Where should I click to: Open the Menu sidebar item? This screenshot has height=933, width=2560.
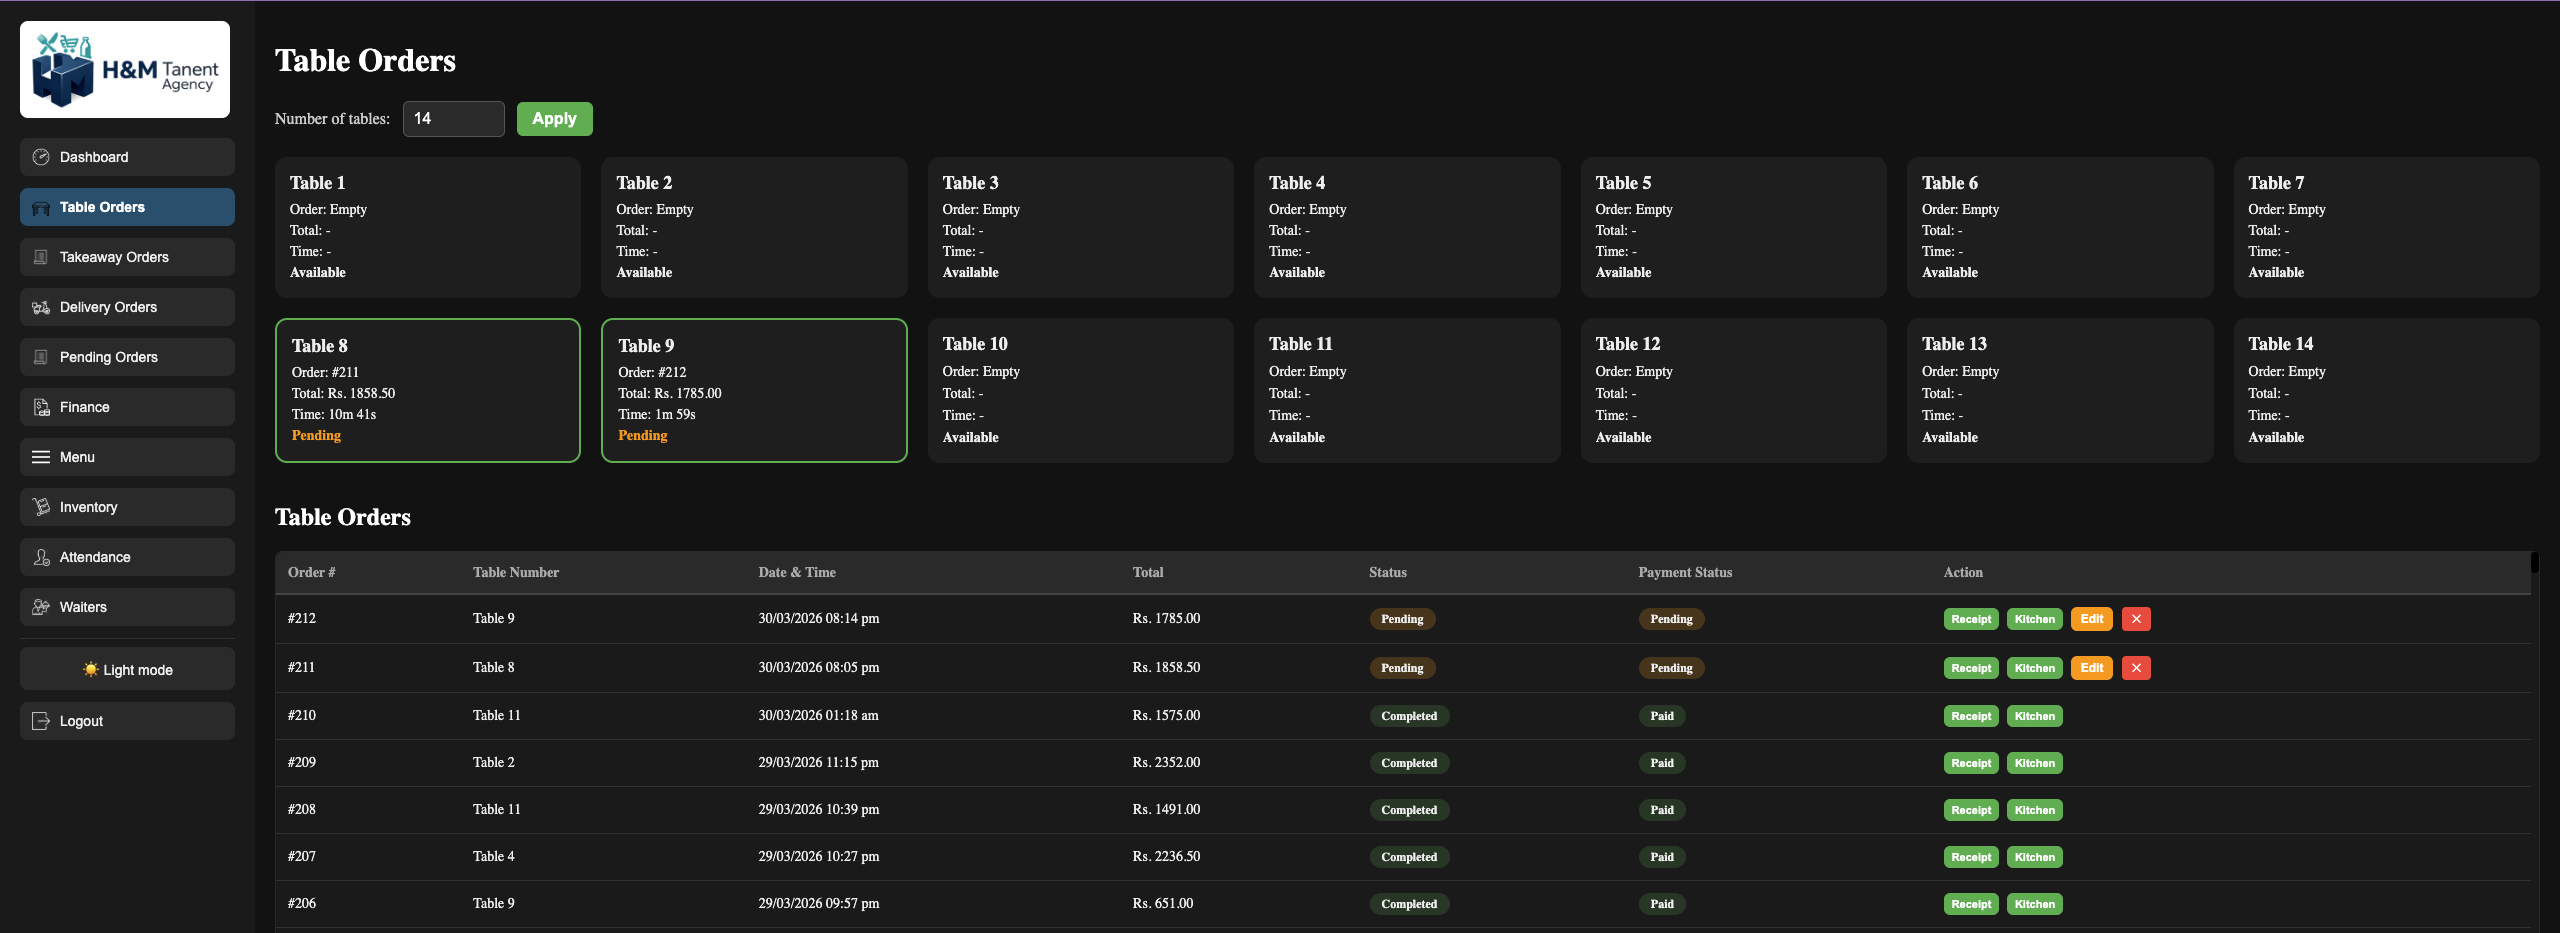tap(127, 457)
